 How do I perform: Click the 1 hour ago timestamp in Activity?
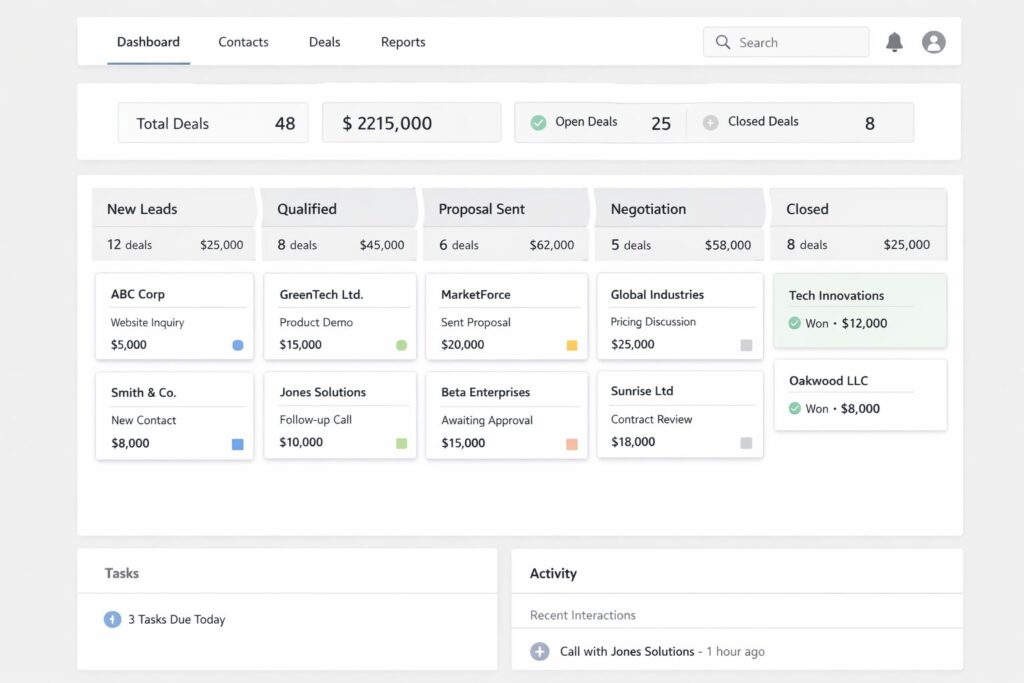pos(735,651)
